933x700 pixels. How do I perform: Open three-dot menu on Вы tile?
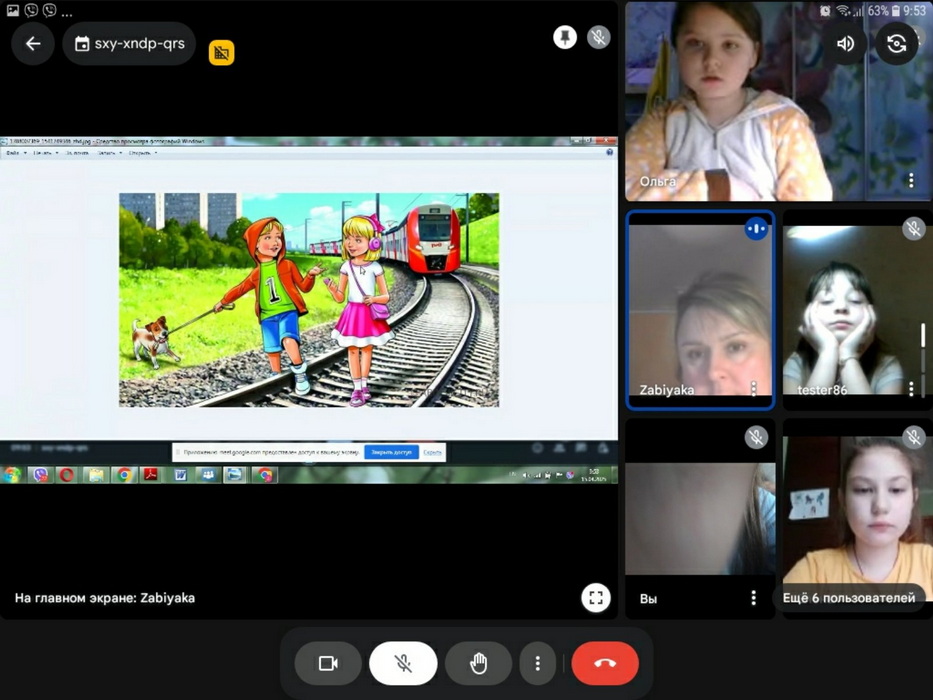pos(753,598)
